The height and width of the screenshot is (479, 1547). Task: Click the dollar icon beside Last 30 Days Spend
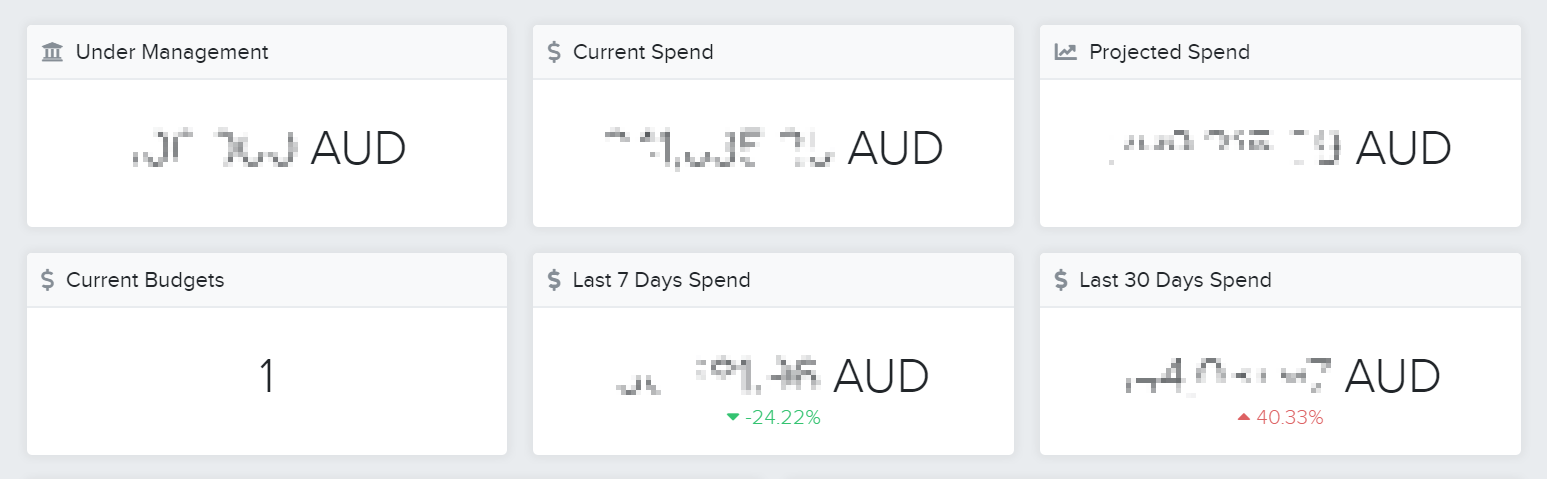1061,280
